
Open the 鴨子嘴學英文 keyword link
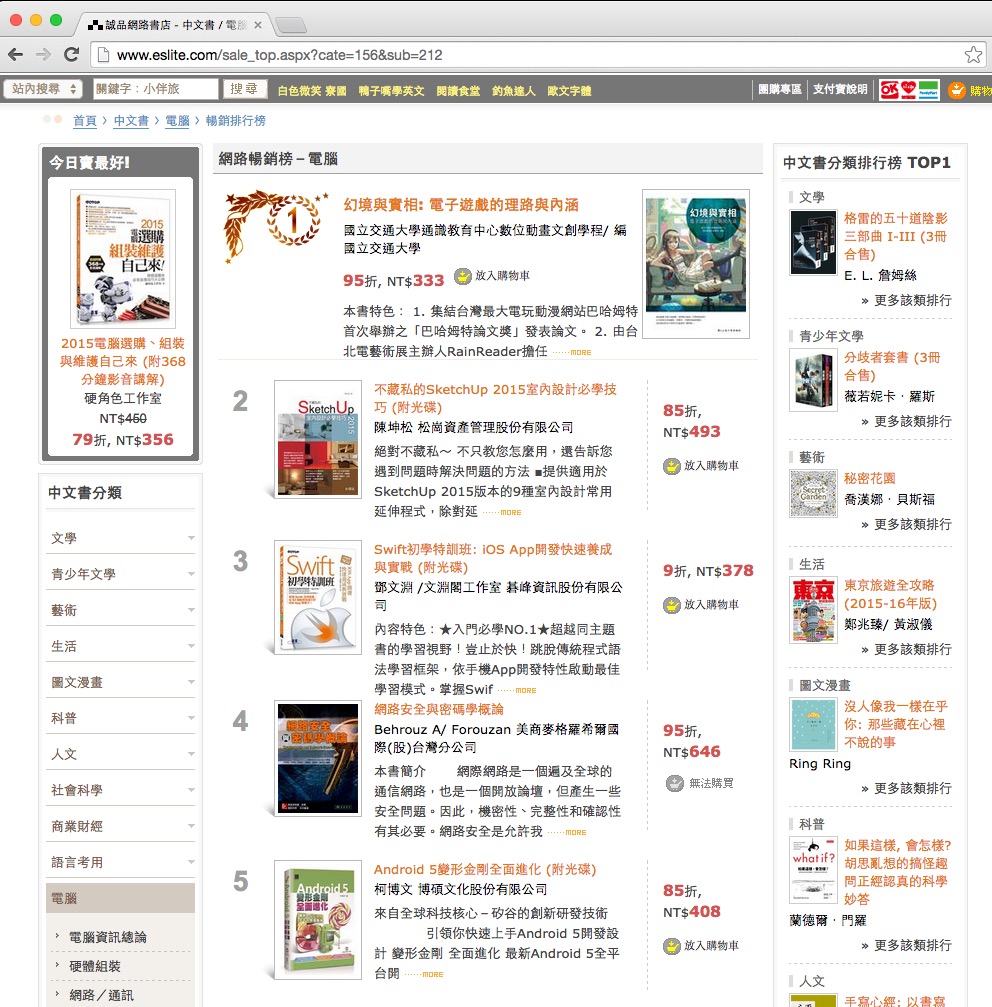[x=391, y=91]
